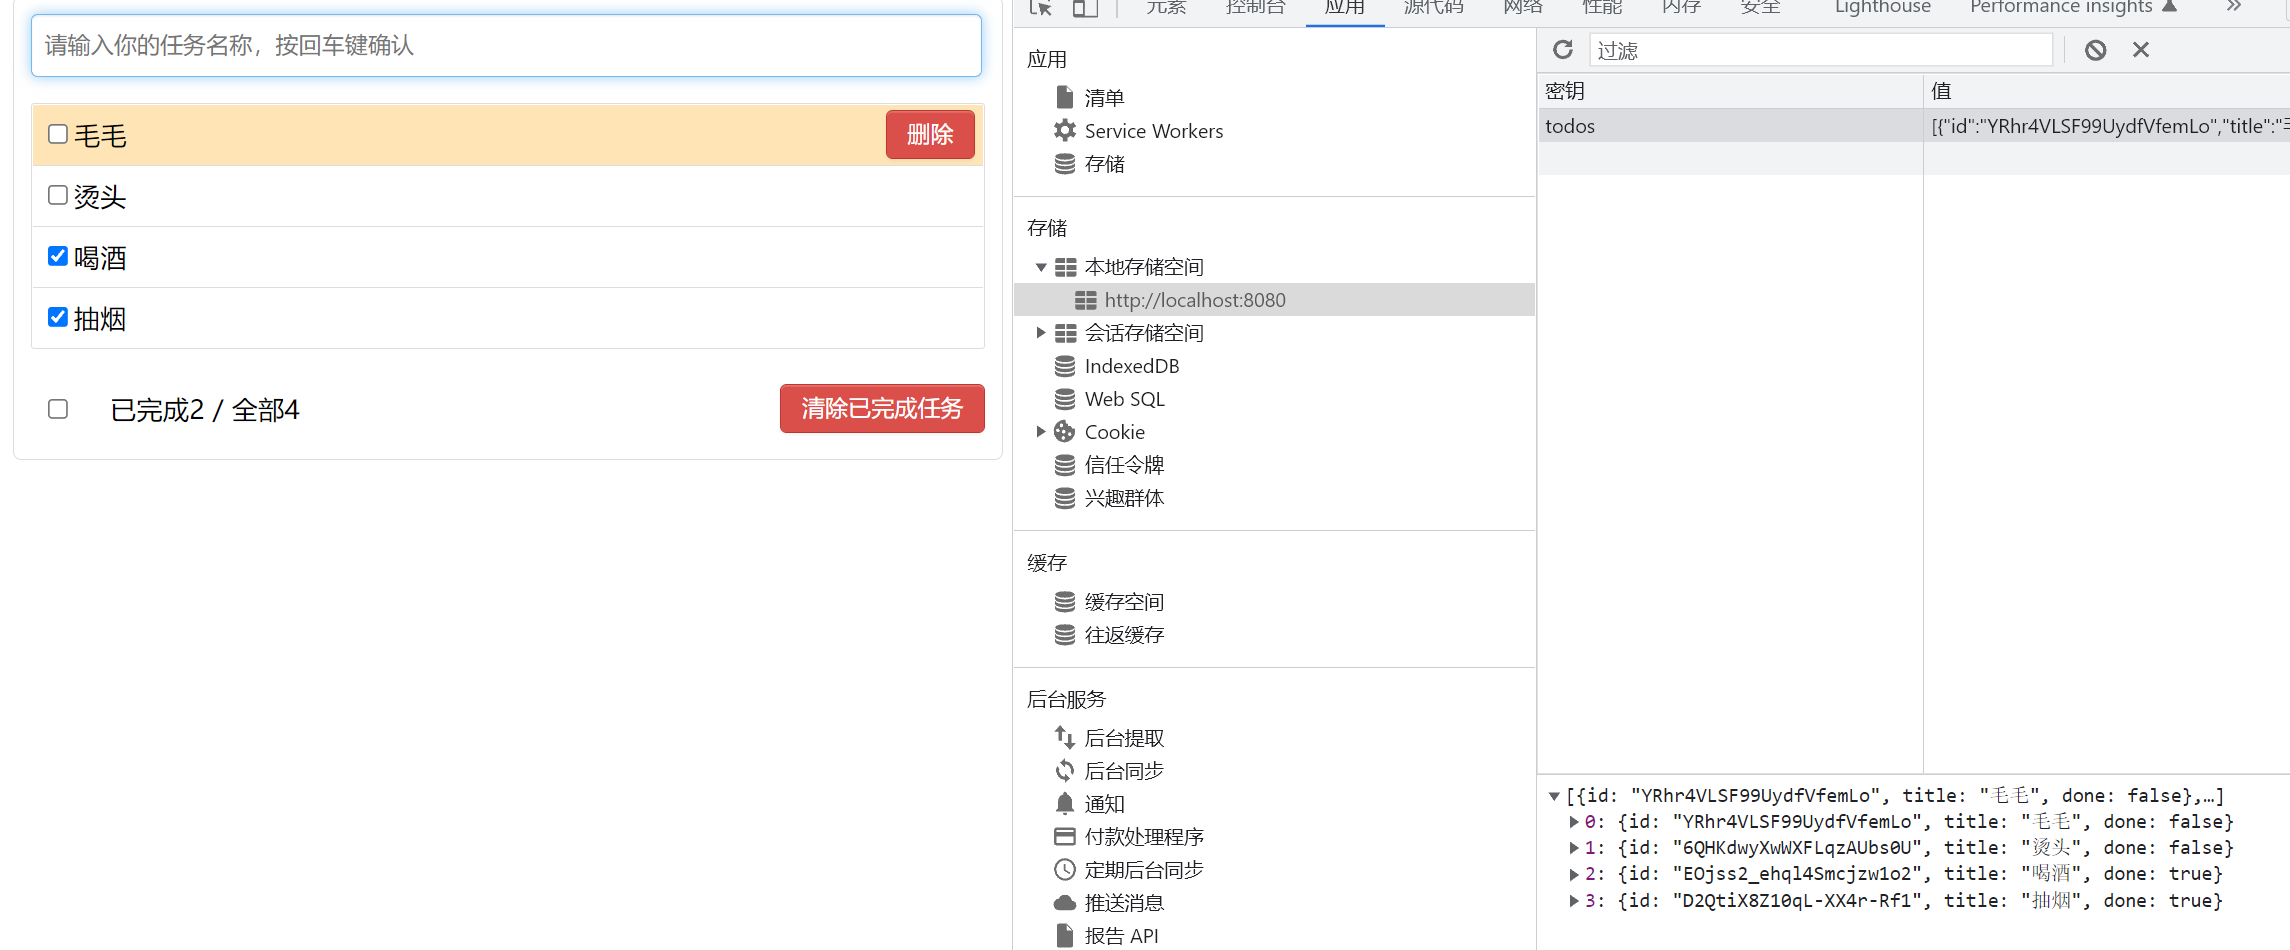Expand the Cookie tree node
Screen dimensions: 2290x950
1041,432
